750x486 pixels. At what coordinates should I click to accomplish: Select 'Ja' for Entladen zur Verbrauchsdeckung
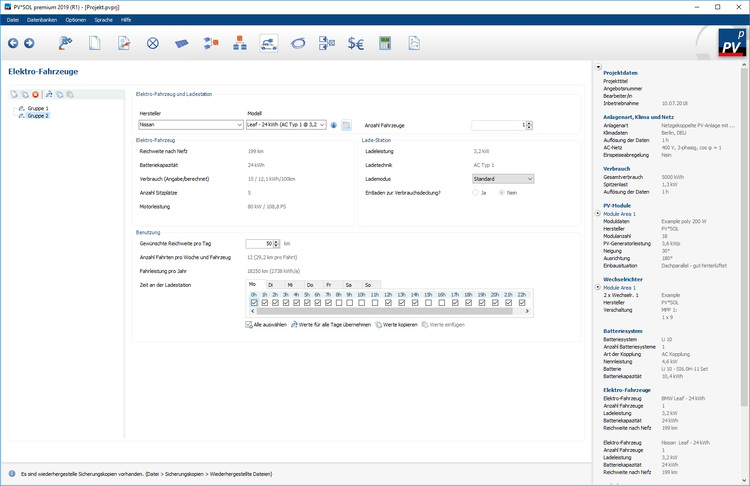(476, 192)
